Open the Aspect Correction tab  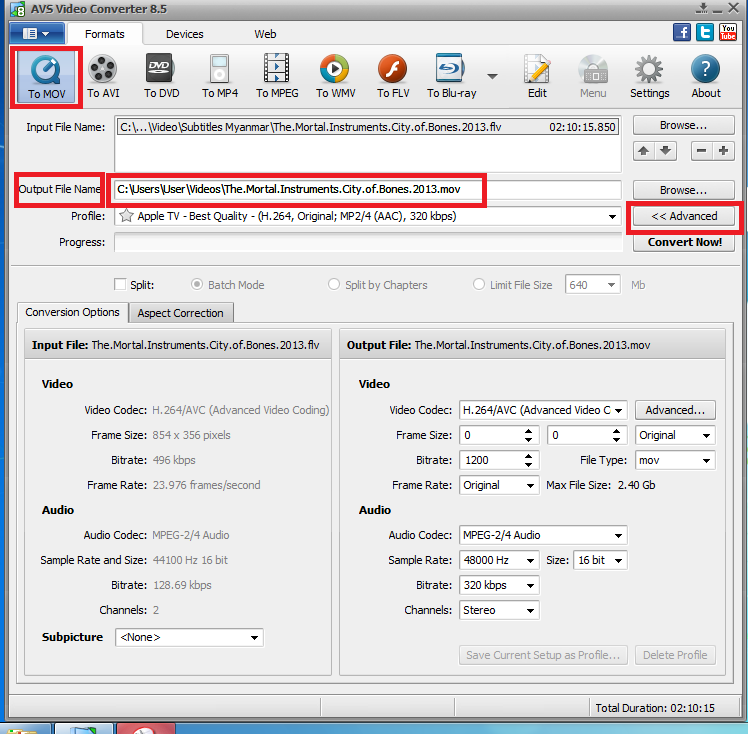click(180, 313)
